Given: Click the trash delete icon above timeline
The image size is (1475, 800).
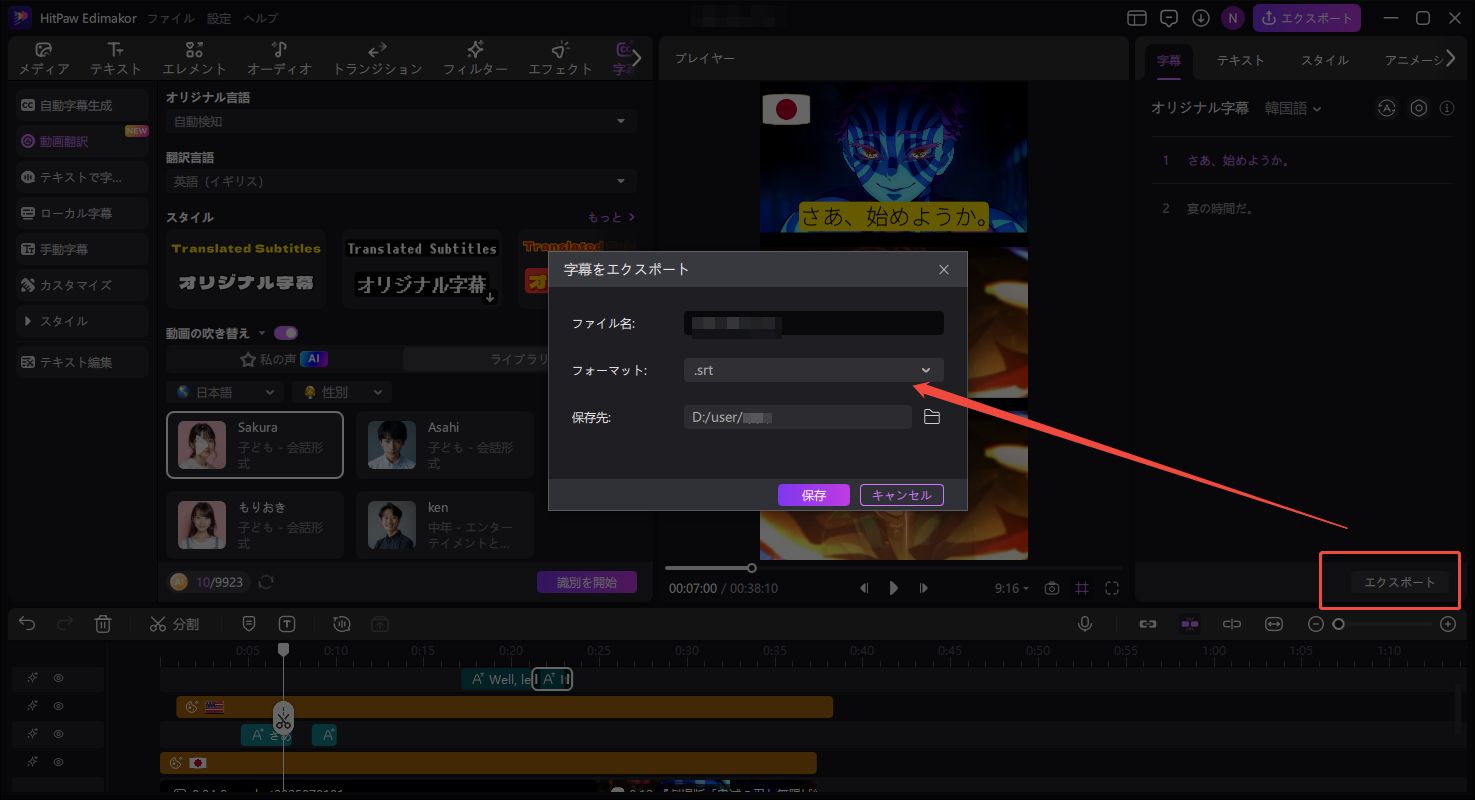Looking at the screenshot, I should (102, 623).
